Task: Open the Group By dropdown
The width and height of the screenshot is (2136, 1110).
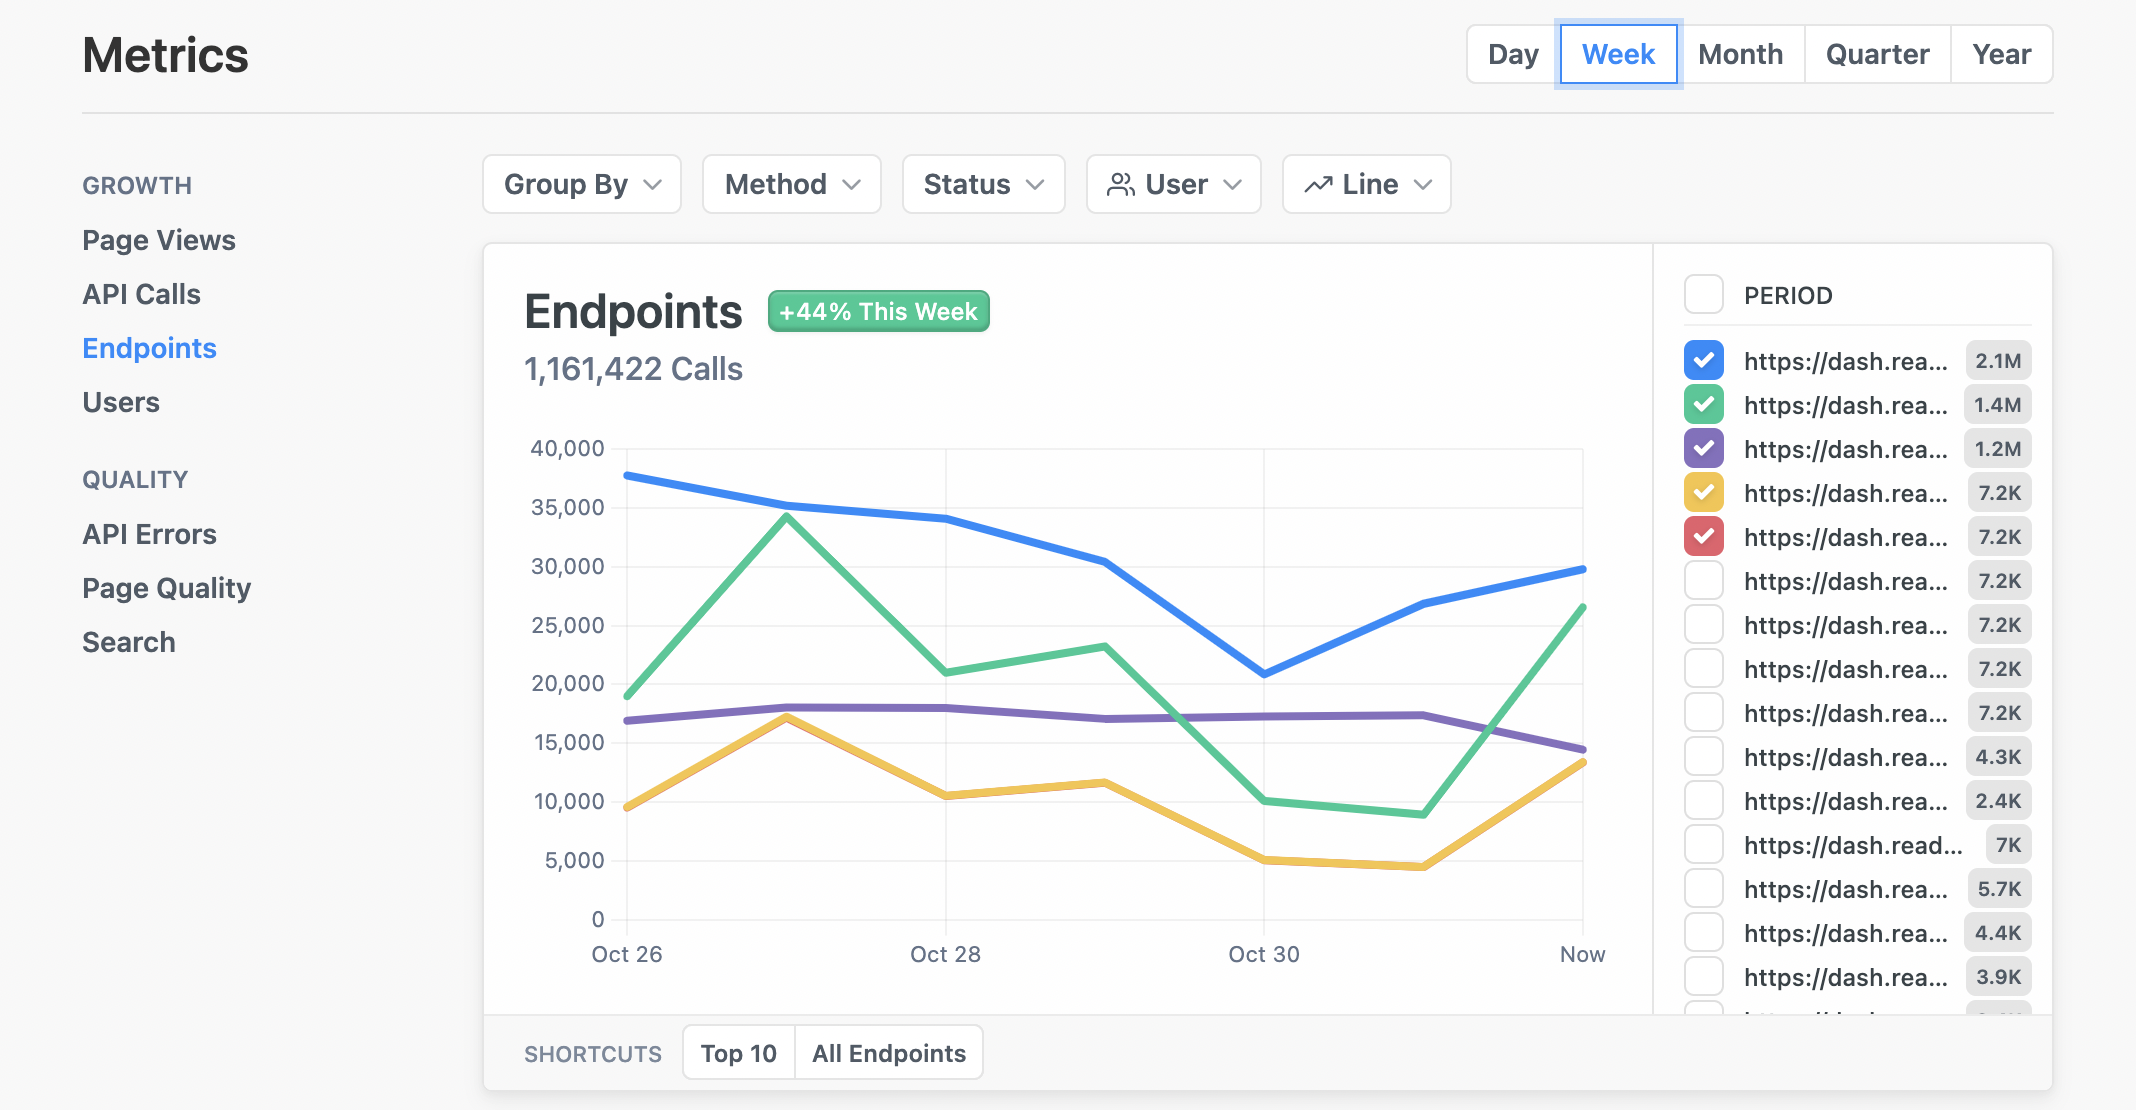Action: pos(582,184)
